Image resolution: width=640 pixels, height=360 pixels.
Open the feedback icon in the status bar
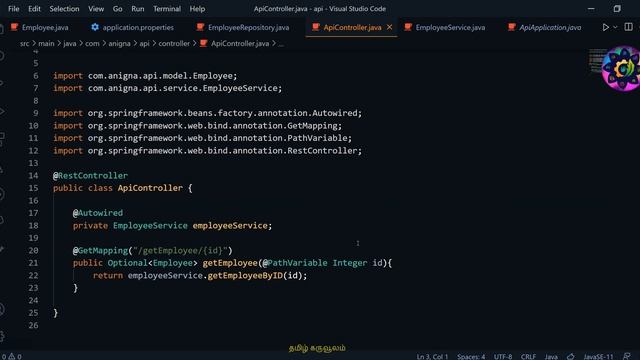point(627,356)
